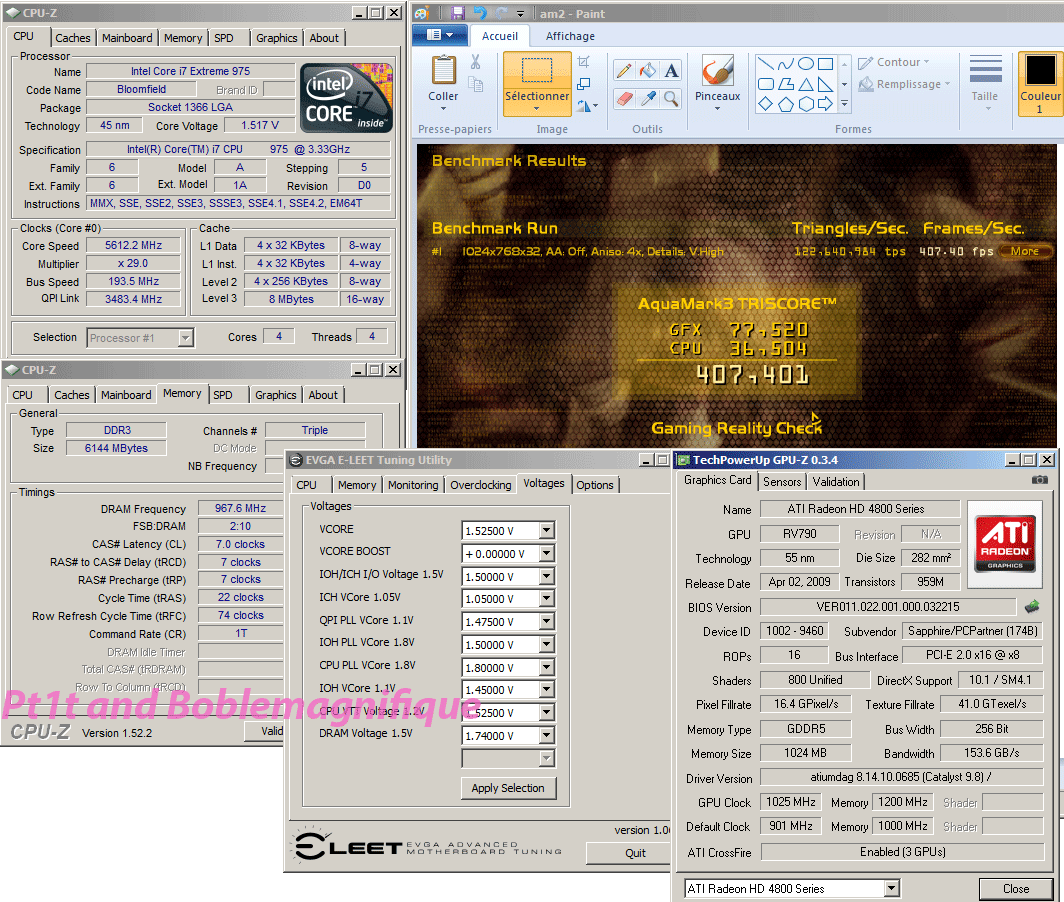Expand the Remplissage fill dropdown in Paint
This screenshot has height=902, width=1064.
click(x=947, y=84)
